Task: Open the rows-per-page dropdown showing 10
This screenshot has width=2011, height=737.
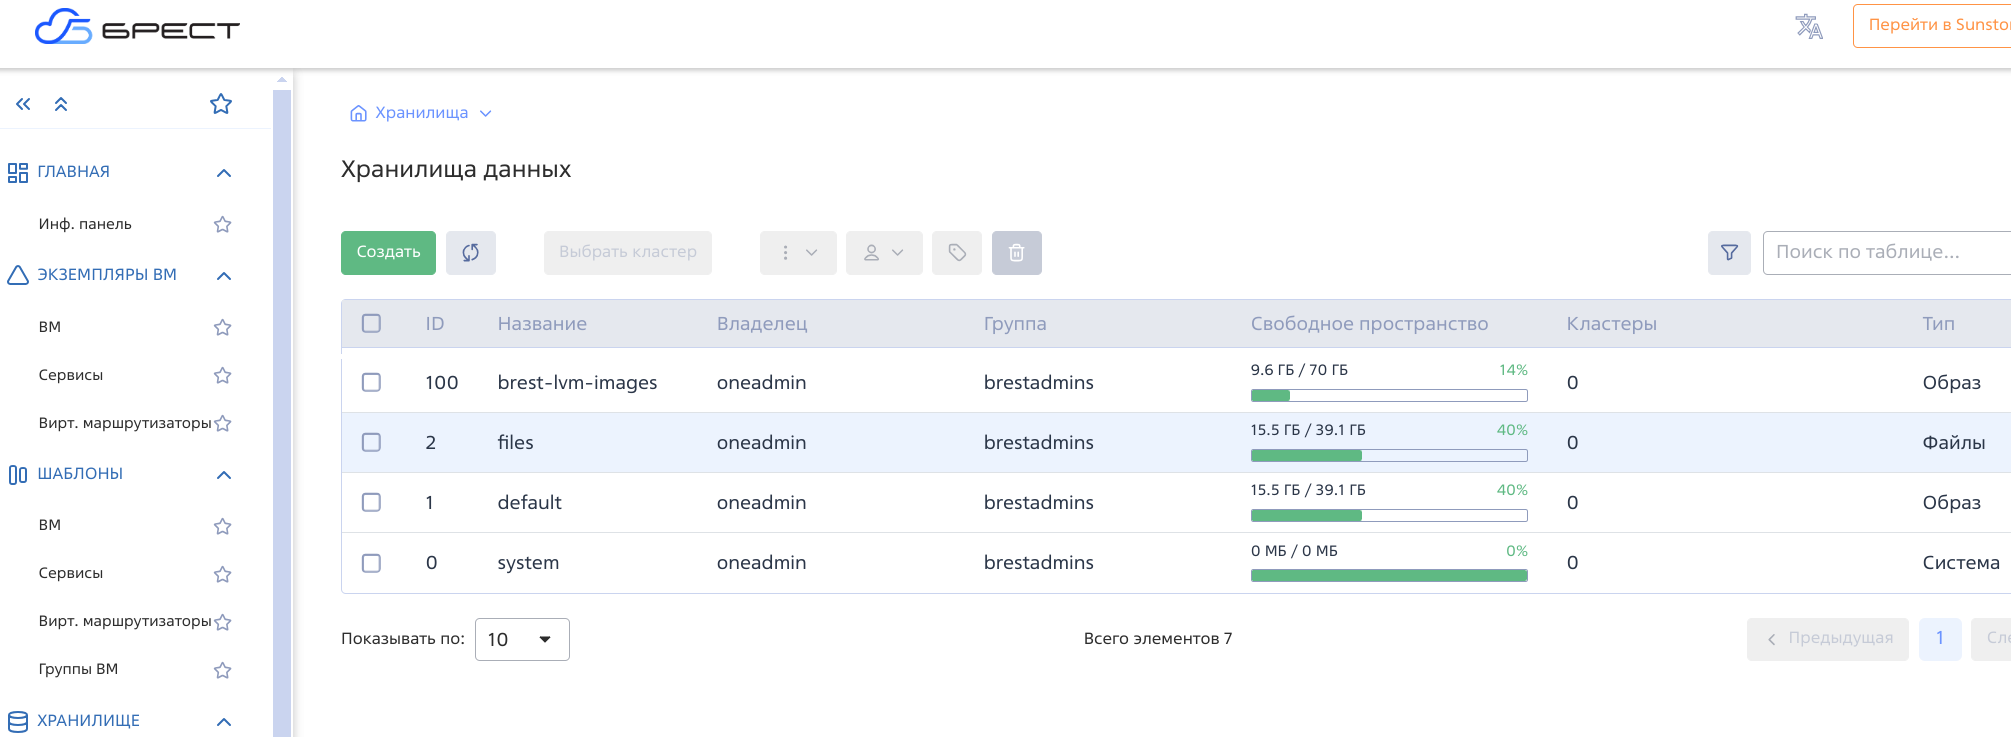Action: pos(521,639)
